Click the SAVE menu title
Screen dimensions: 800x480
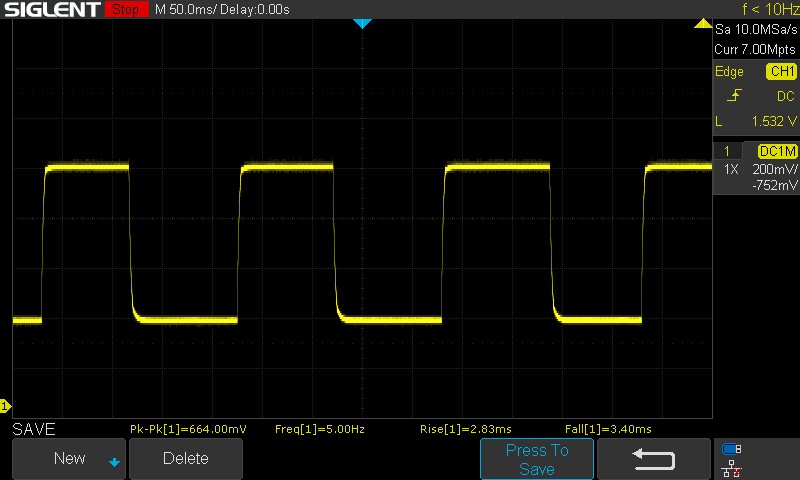[x=34, y=429]
